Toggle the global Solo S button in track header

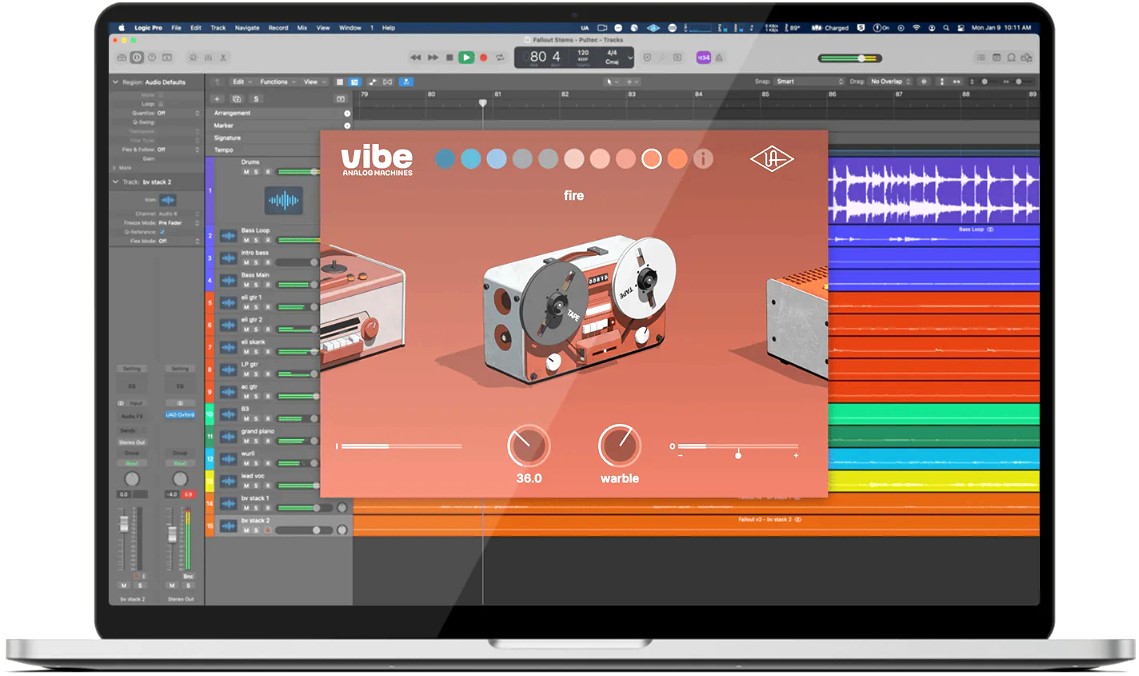tap(256, 99)
